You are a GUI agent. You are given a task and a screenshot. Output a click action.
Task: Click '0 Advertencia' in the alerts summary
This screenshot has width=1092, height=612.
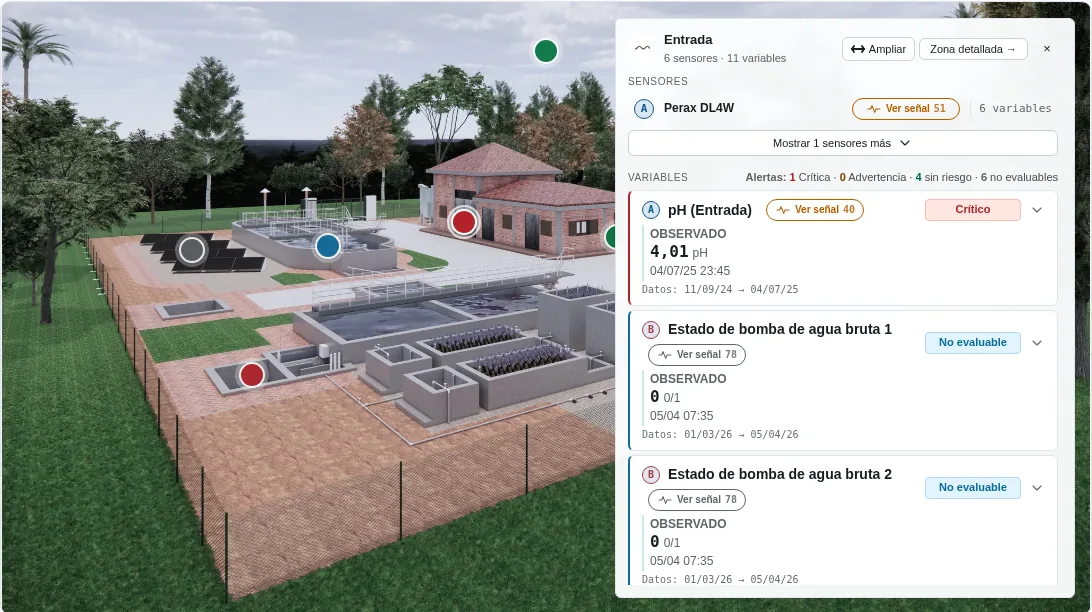(873, 178)
